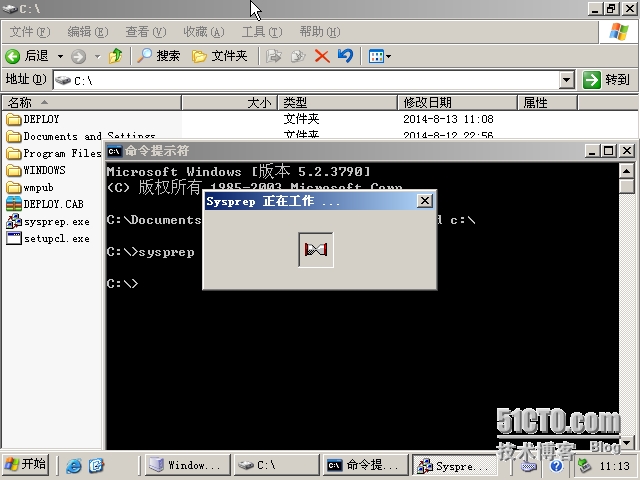Screen dimensions: 640x480
Task: Switch to the Window... taskbar button
Action: point(188,465)
